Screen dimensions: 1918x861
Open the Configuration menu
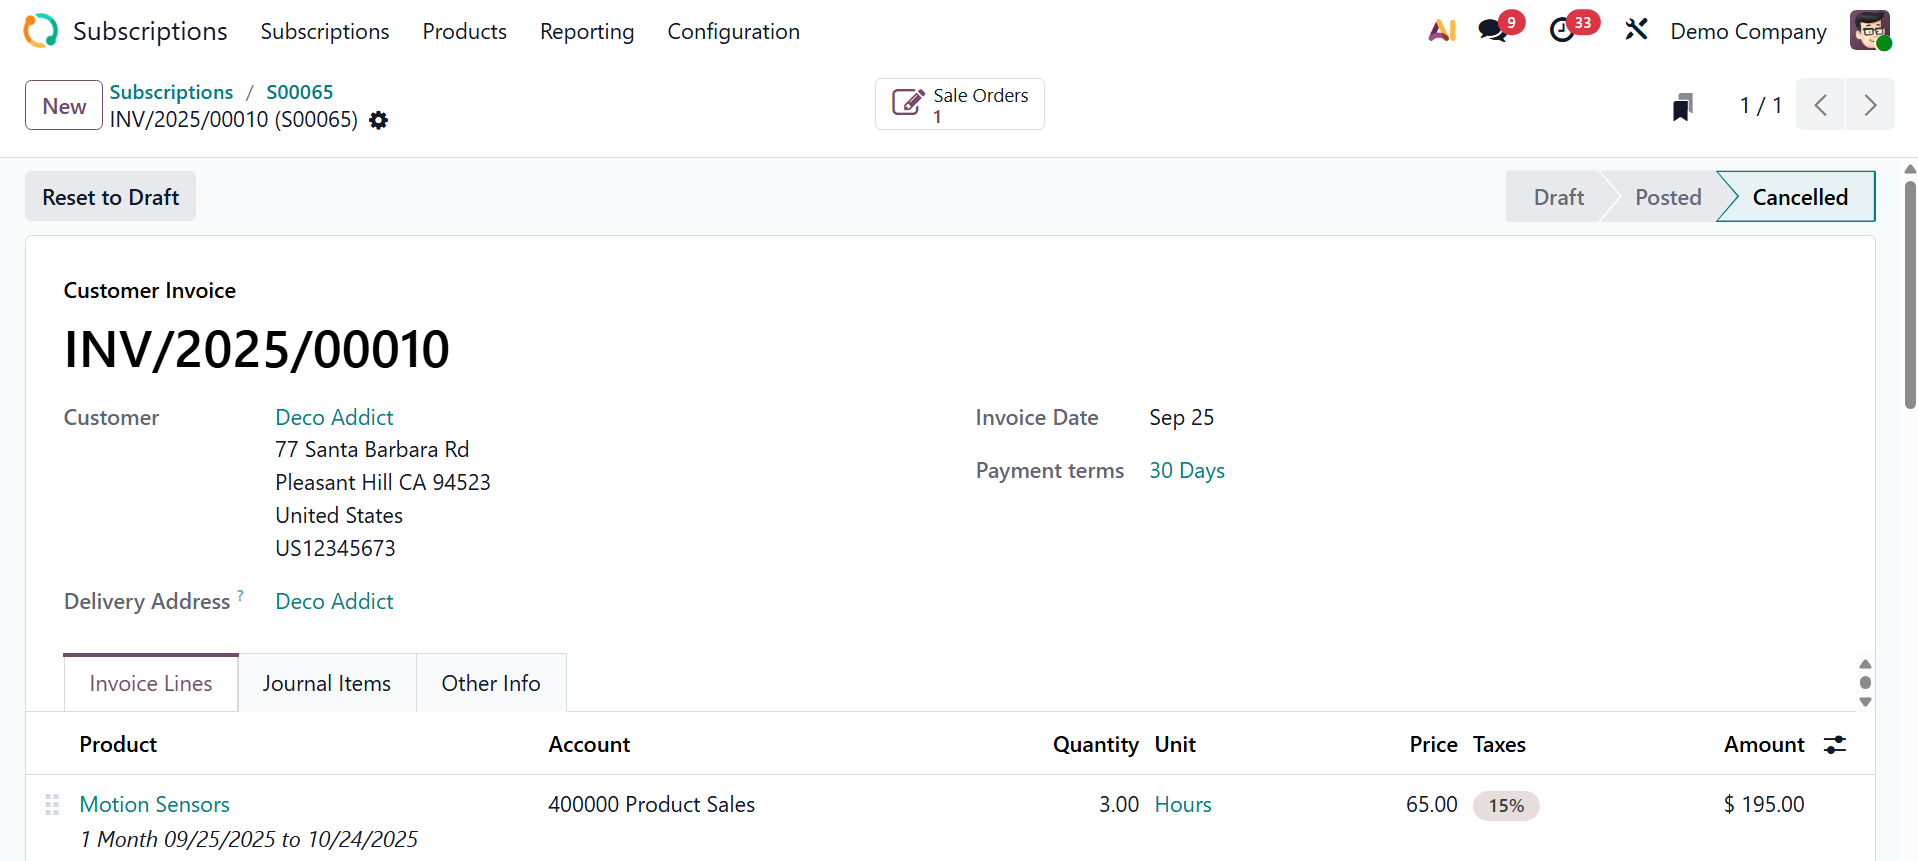[x=733, y=32]
